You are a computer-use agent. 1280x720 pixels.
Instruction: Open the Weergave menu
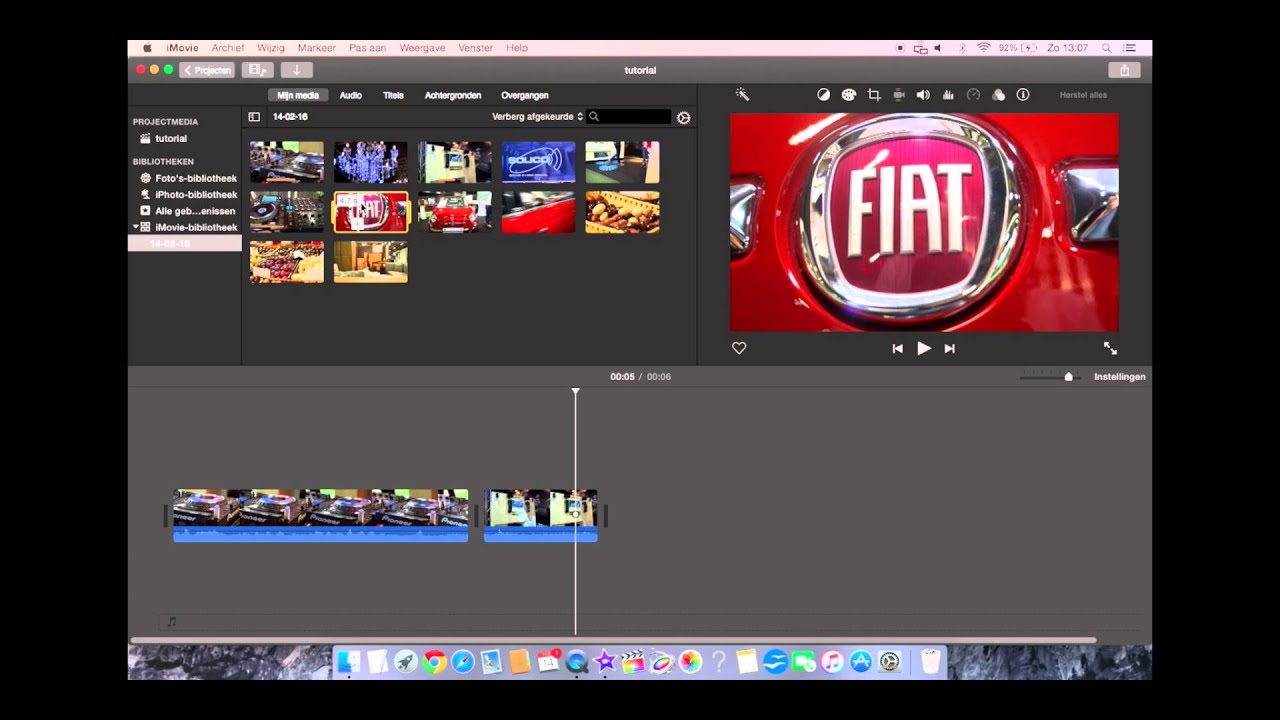click(422, 48)
